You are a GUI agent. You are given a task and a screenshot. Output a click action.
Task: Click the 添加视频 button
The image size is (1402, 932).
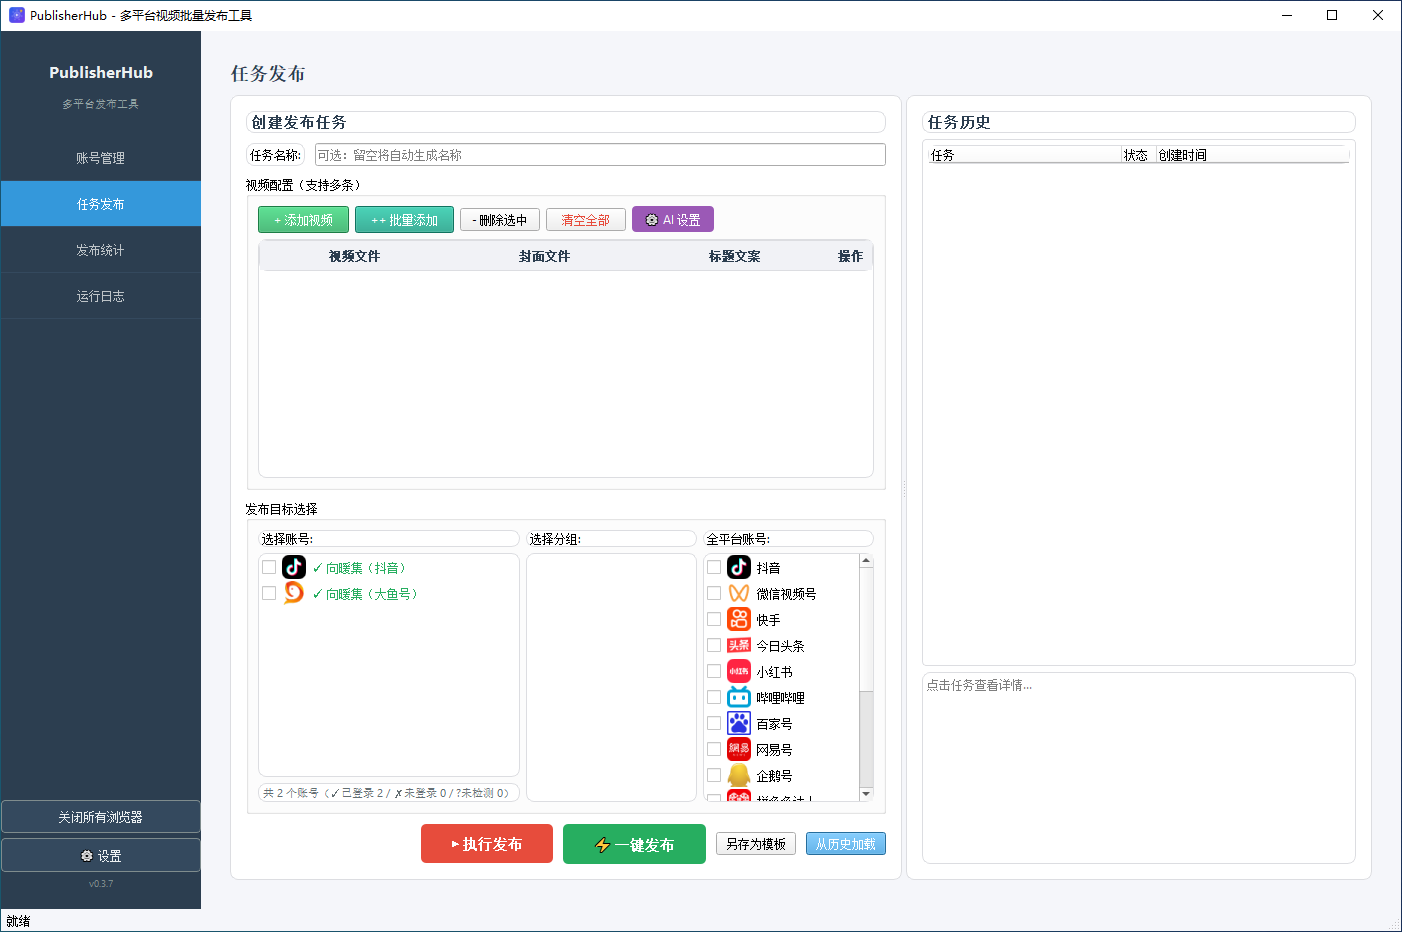coord(303,220)
